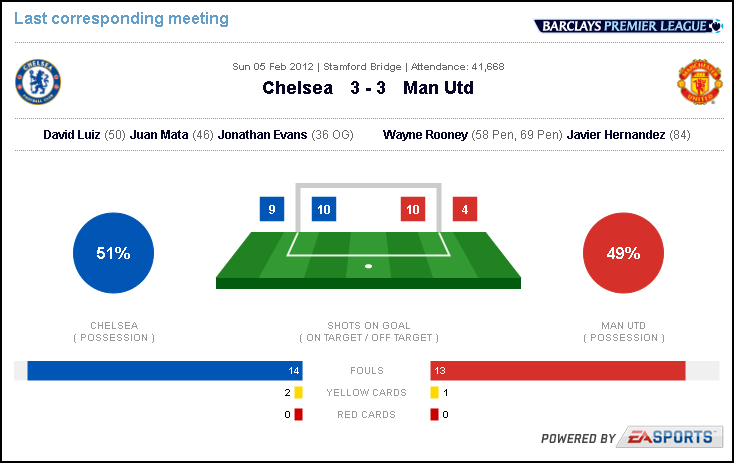Click Juan Mata's scorer name
Viewport: 734px width, 463px height.
point(159,135)
